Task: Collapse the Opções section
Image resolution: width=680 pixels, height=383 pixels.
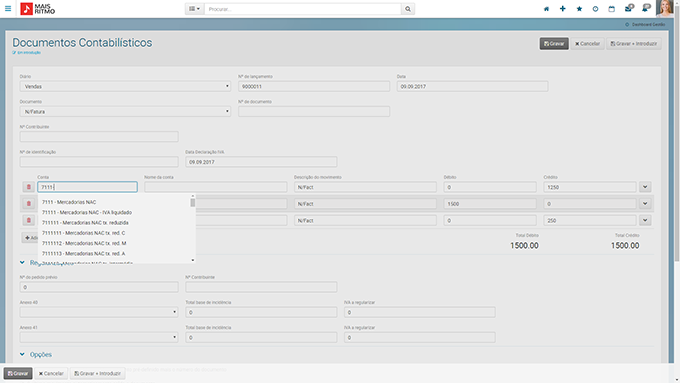Action: coord(36,354)
